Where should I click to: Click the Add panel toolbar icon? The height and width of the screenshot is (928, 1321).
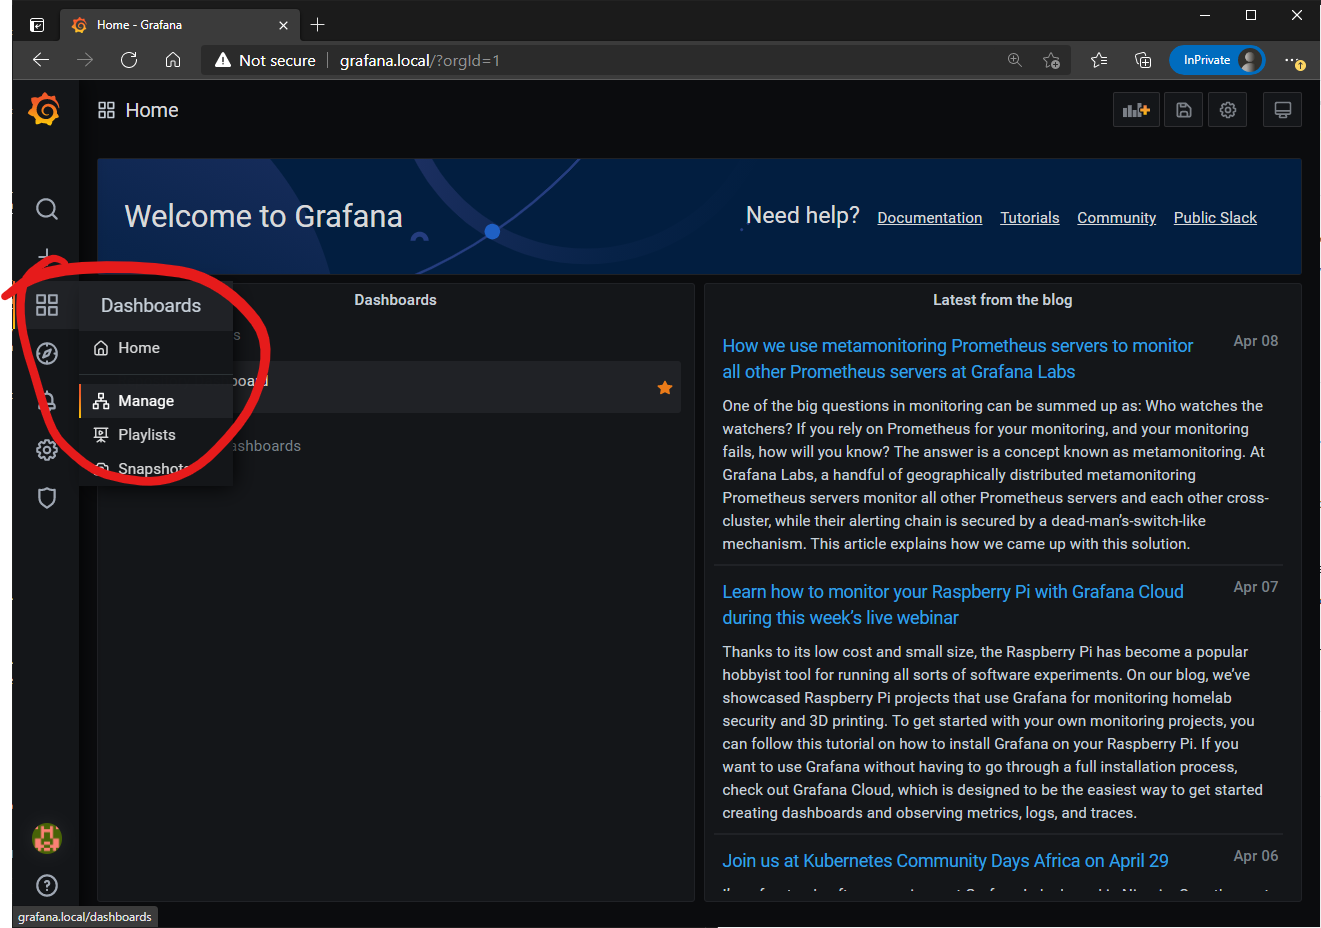pos(1136,110)
